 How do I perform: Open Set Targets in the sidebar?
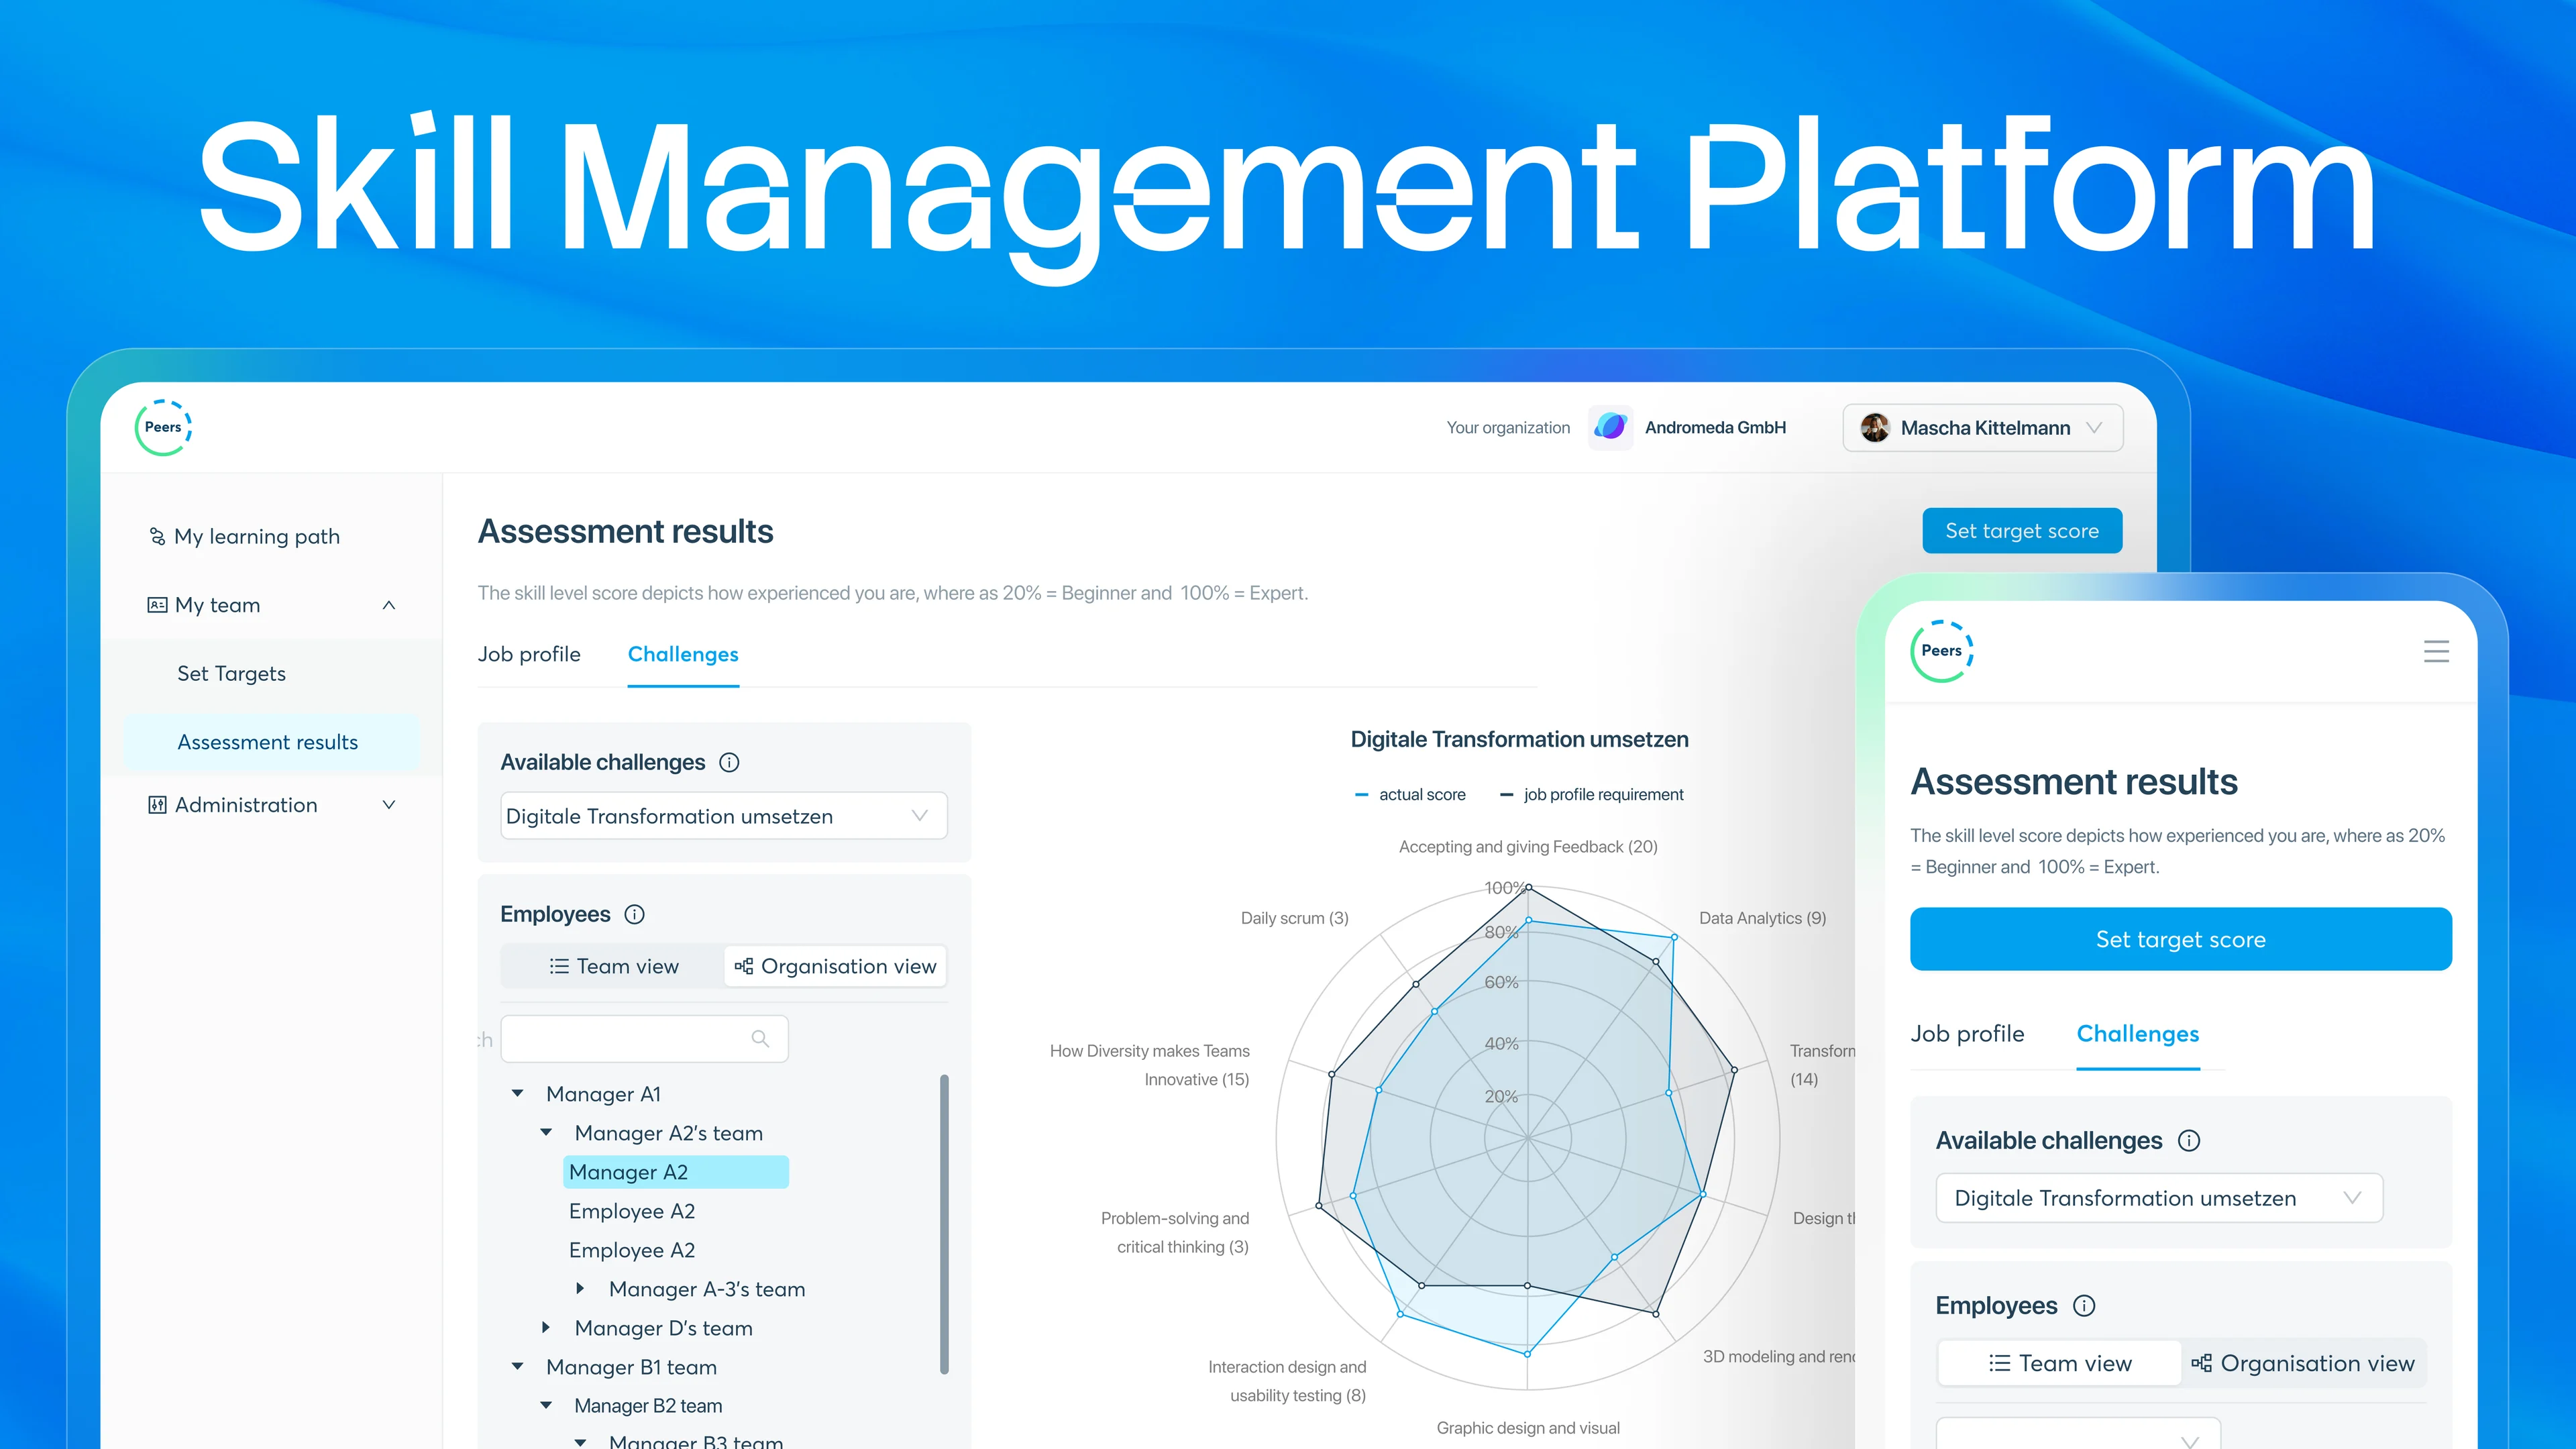click(x=231, y=674)
